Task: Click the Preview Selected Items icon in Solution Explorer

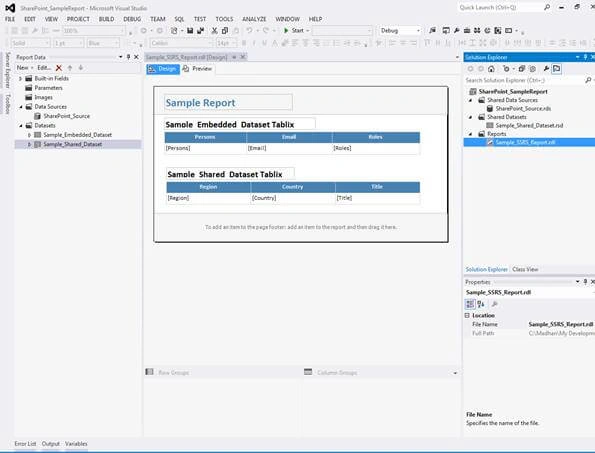Action: click(556, 69)
